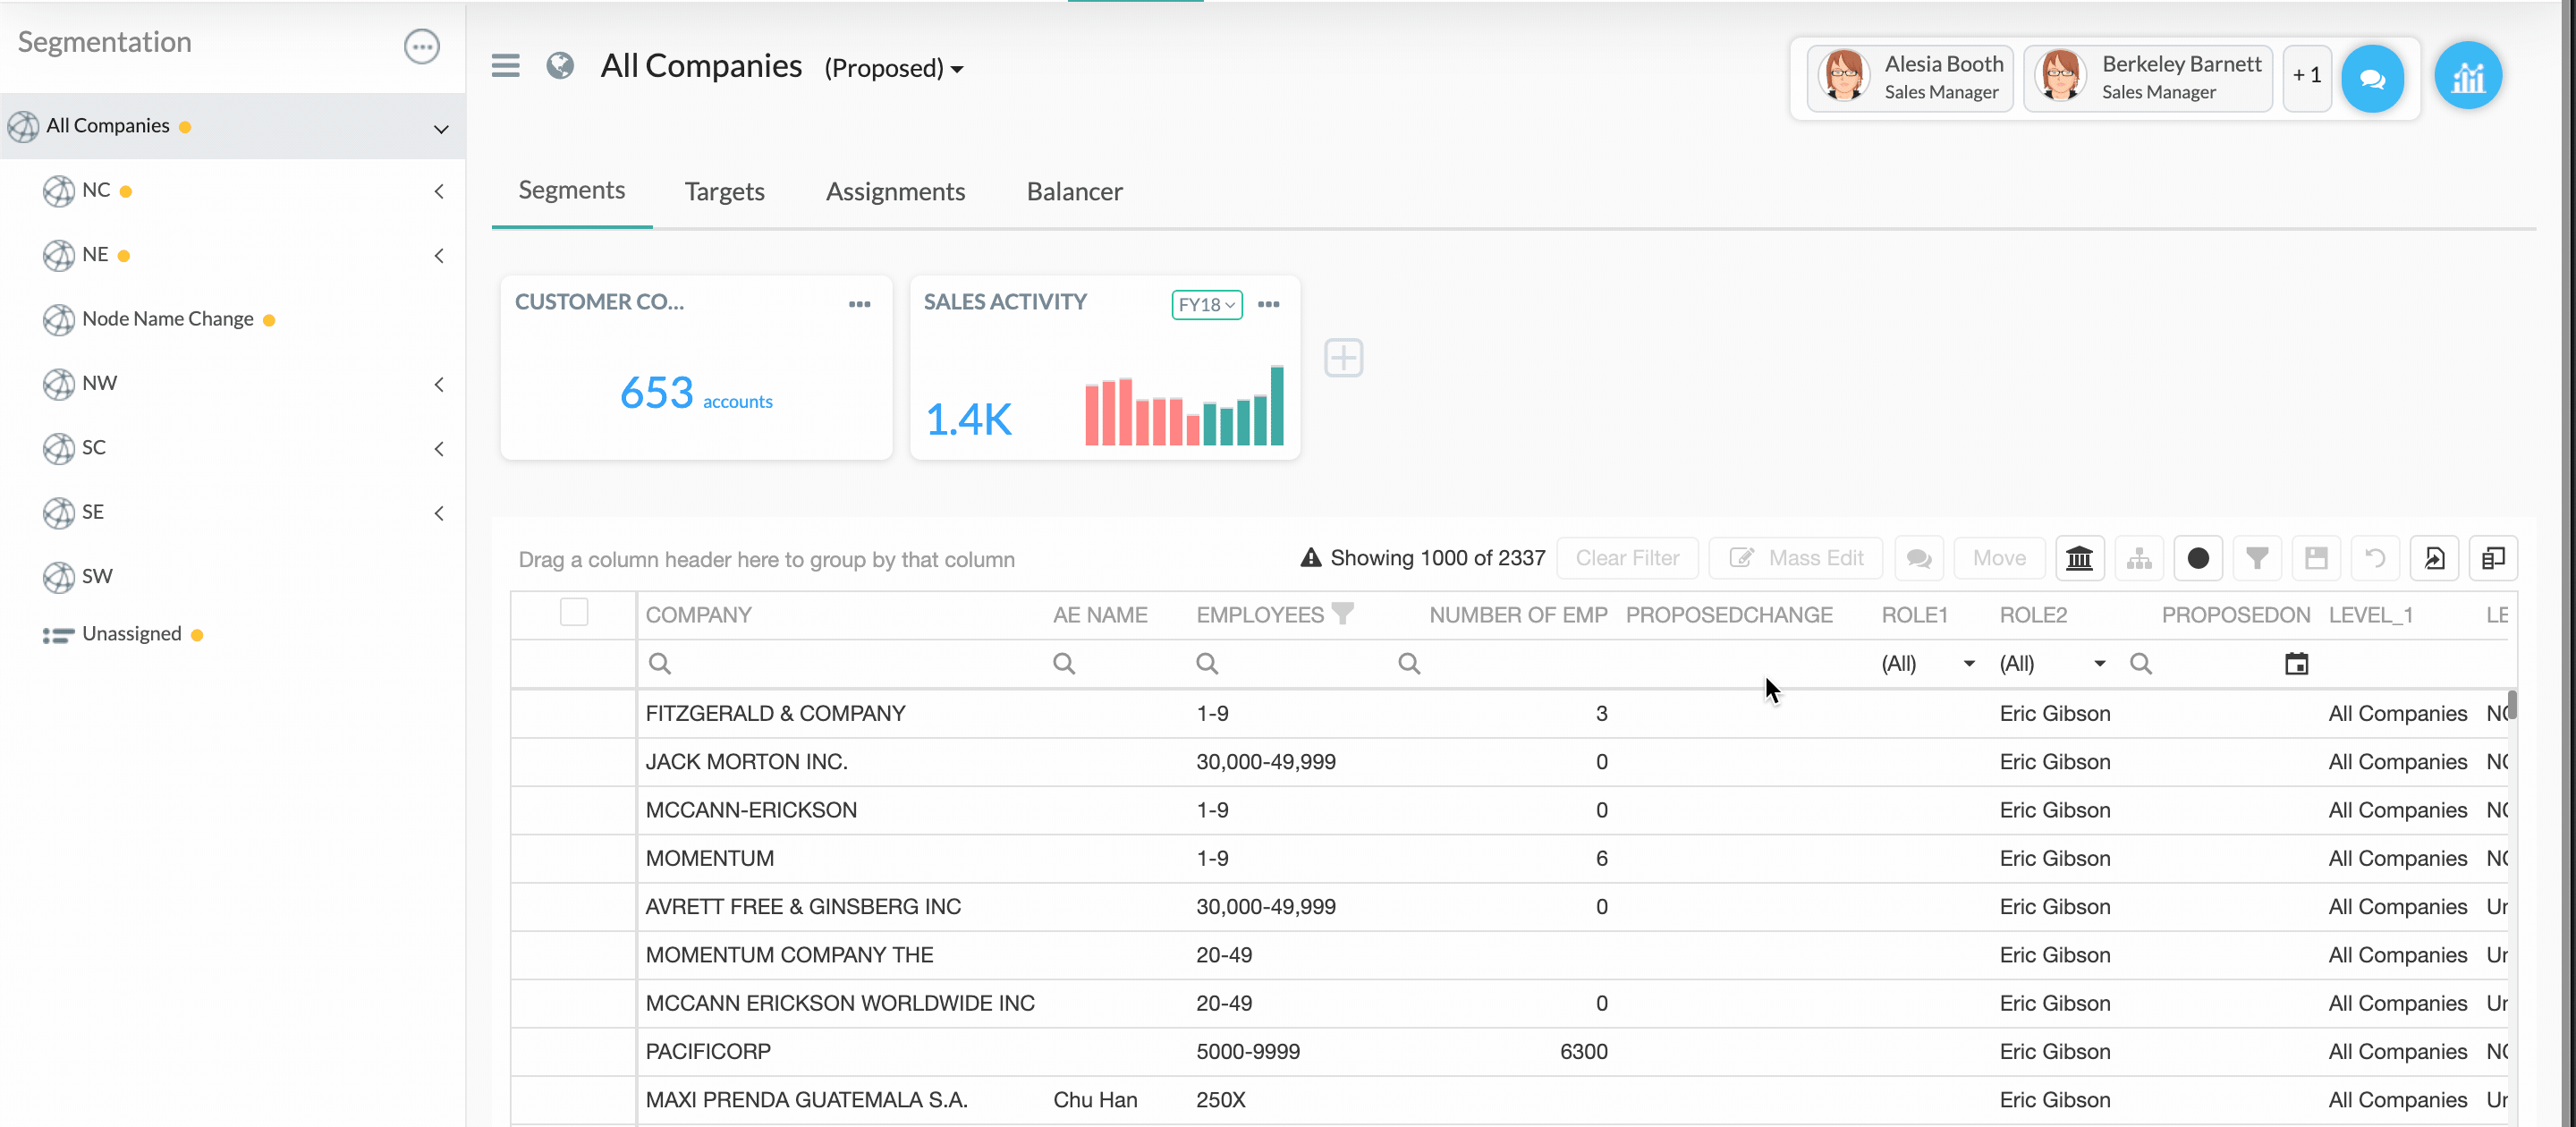2576x1127 pixels.
Task: Click the +1 more users button
Action: point(2306,76)
